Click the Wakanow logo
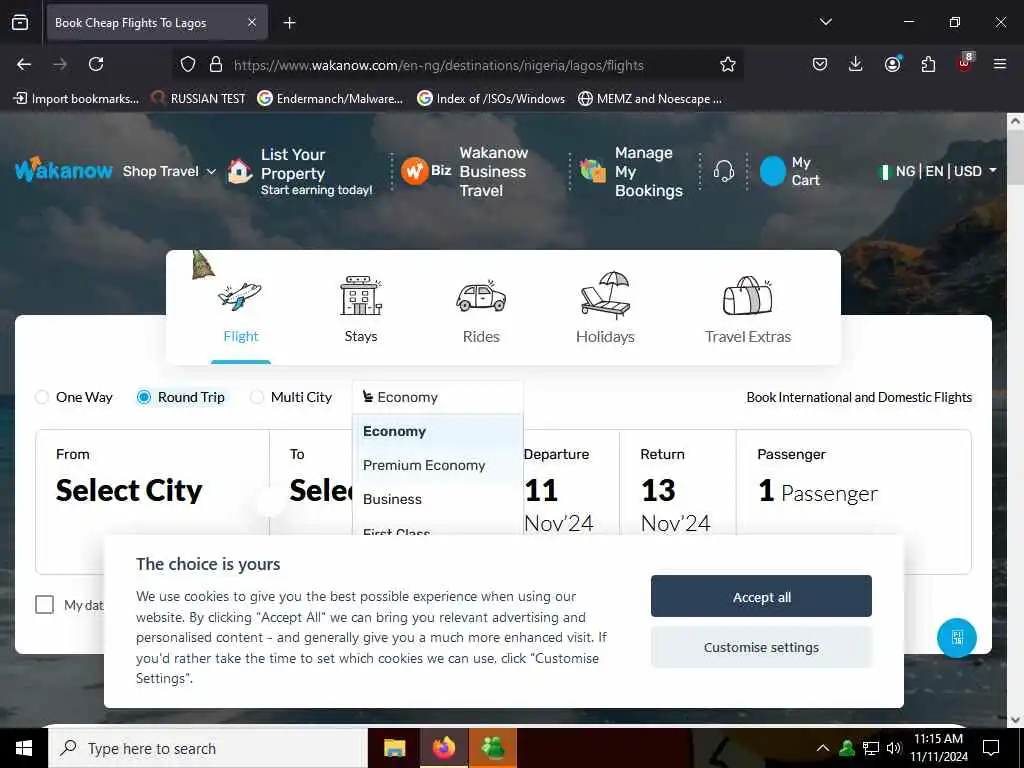Screen dimensions: 1024x768 coord(63,170)
